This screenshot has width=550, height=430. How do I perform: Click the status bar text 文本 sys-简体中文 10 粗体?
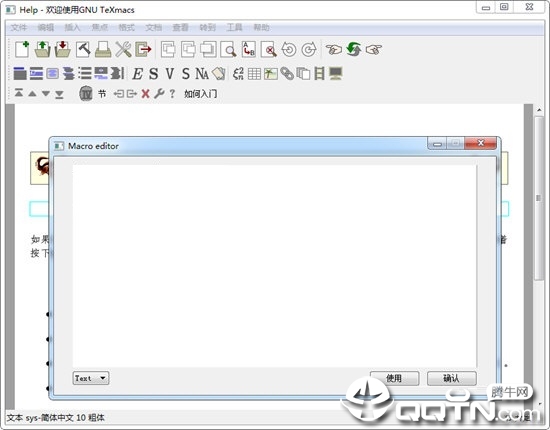(56, 417)
